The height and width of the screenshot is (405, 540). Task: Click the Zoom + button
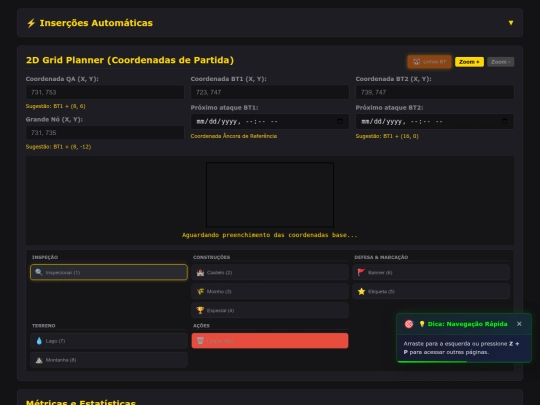(x=469, y=62)
